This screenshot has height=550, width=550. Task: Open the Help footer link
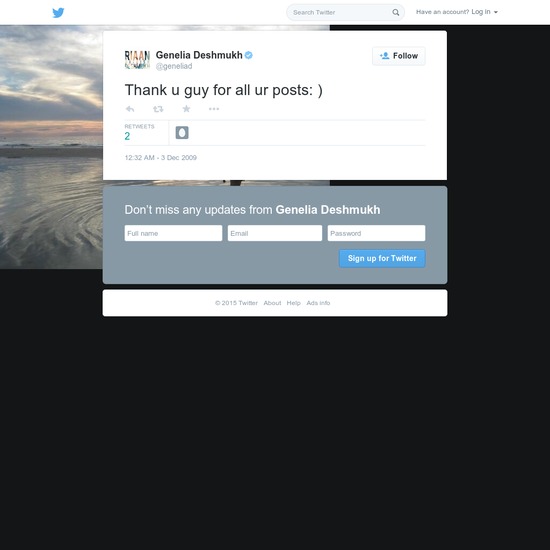[294, 303]
